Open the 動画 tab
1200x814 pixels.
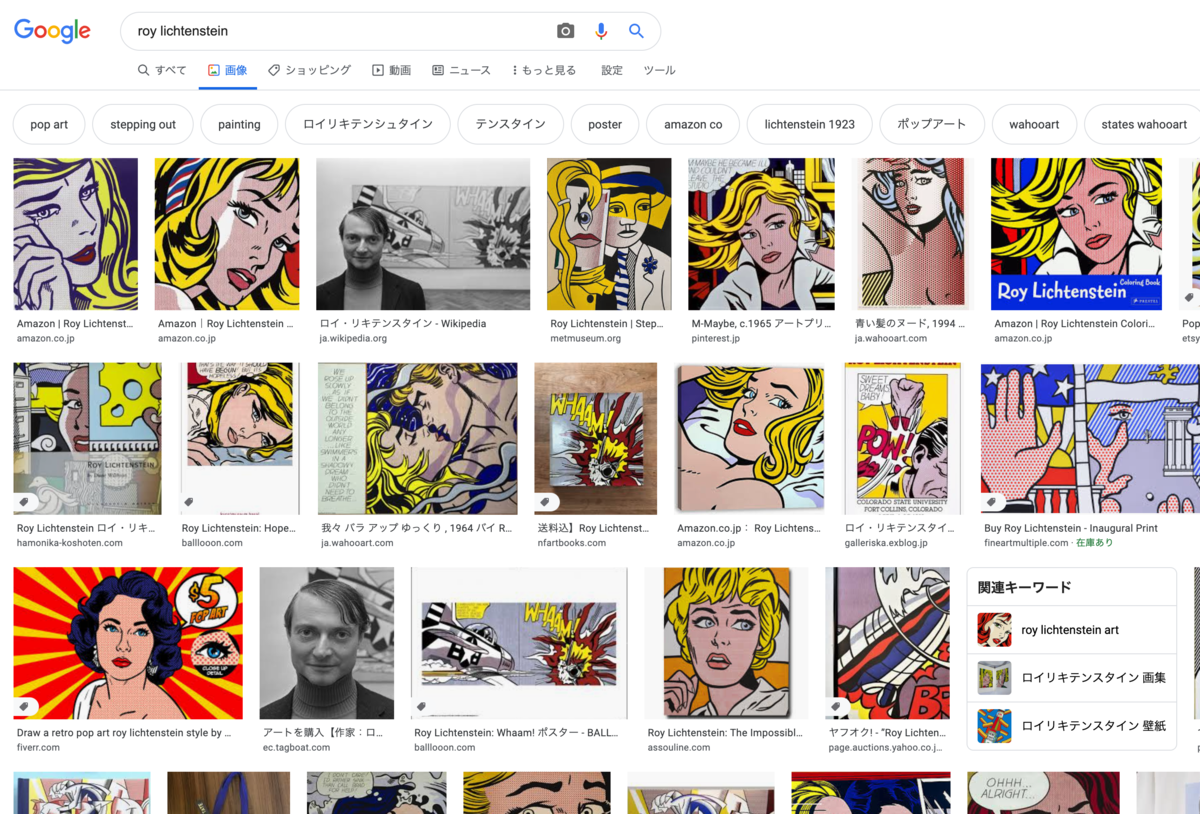coord(391,70)
